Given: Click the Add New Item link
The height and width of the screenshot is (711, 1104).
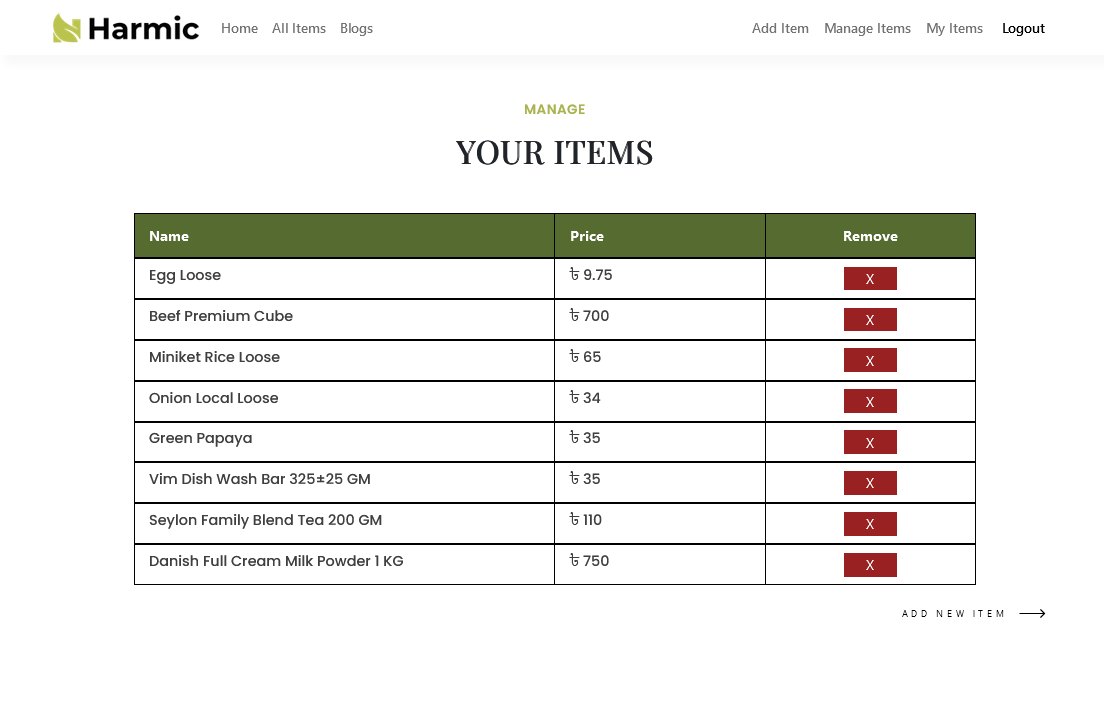Looking at the screenshot, I should (953, 614).
